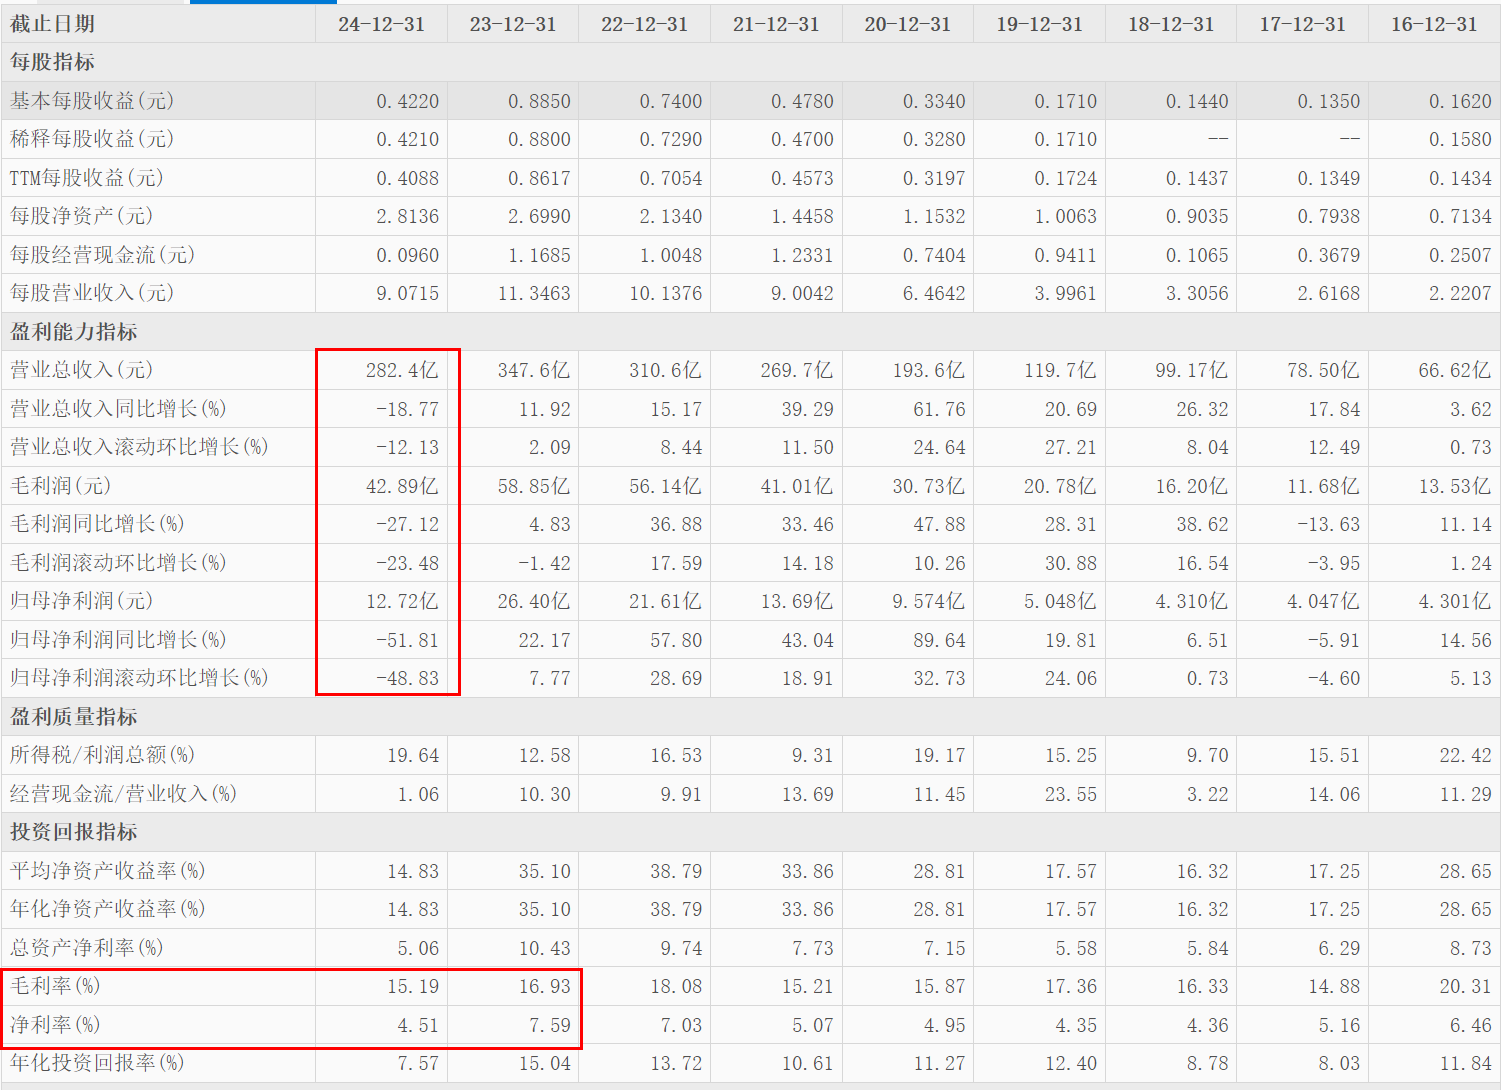Select the 平均净资产收益率(%) row label
1501x1090 pixels.
[107, 871]
